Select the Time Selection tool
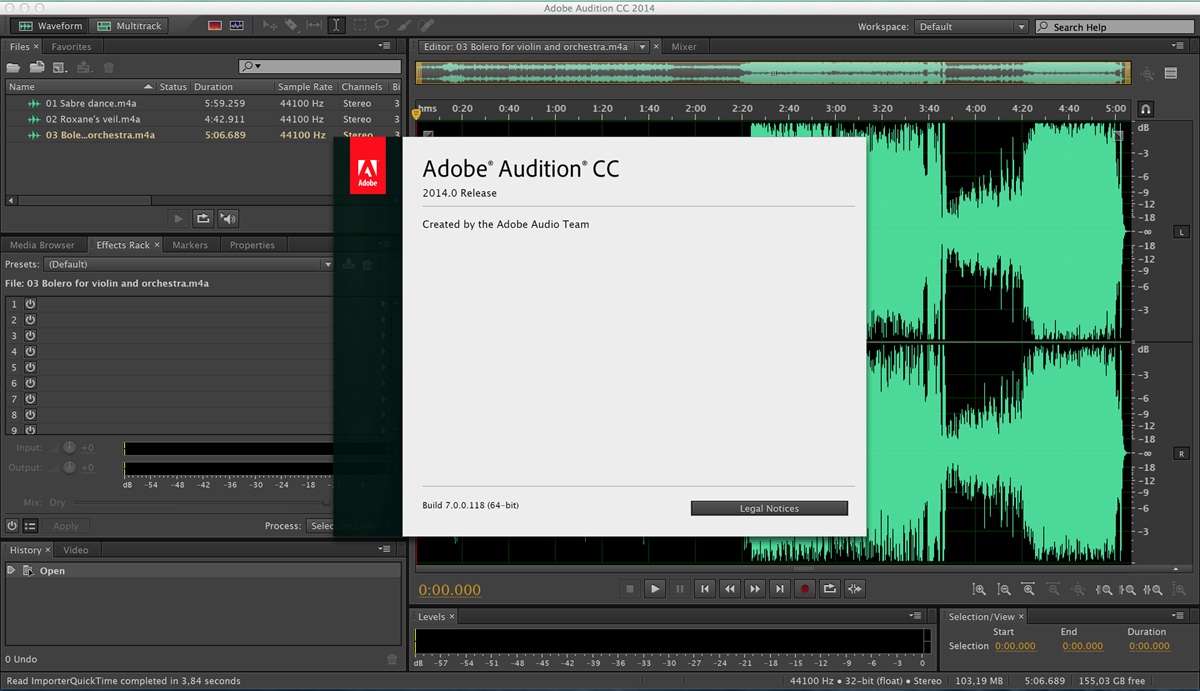1200x691 pixels. 337,26
